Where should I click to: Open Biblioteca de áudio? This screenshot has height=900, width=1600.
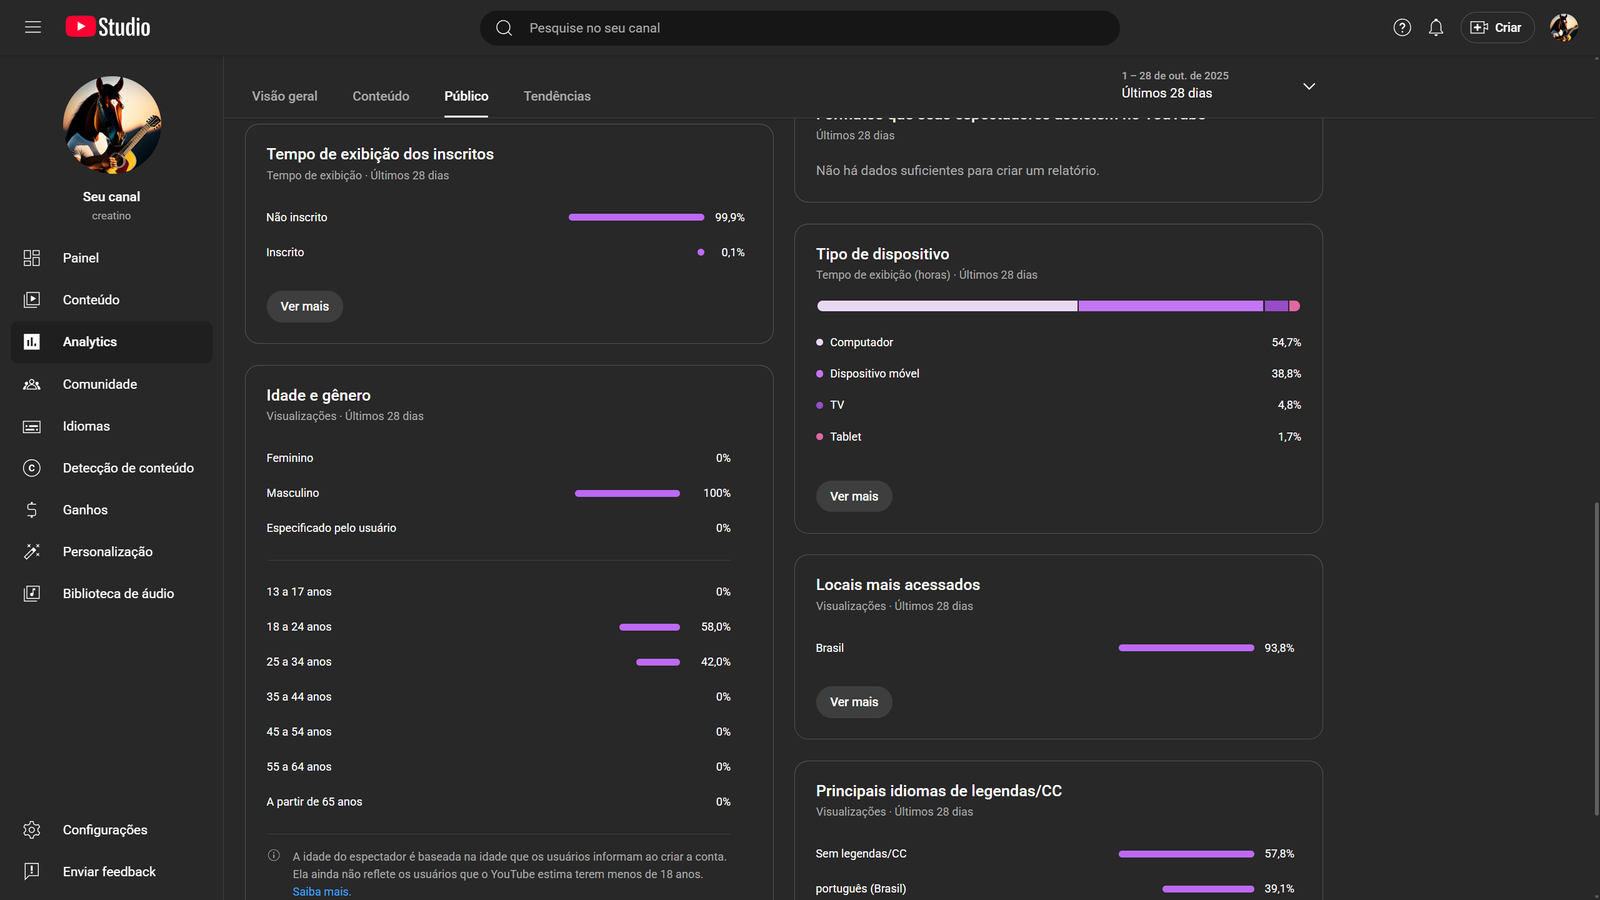[118, 594]
